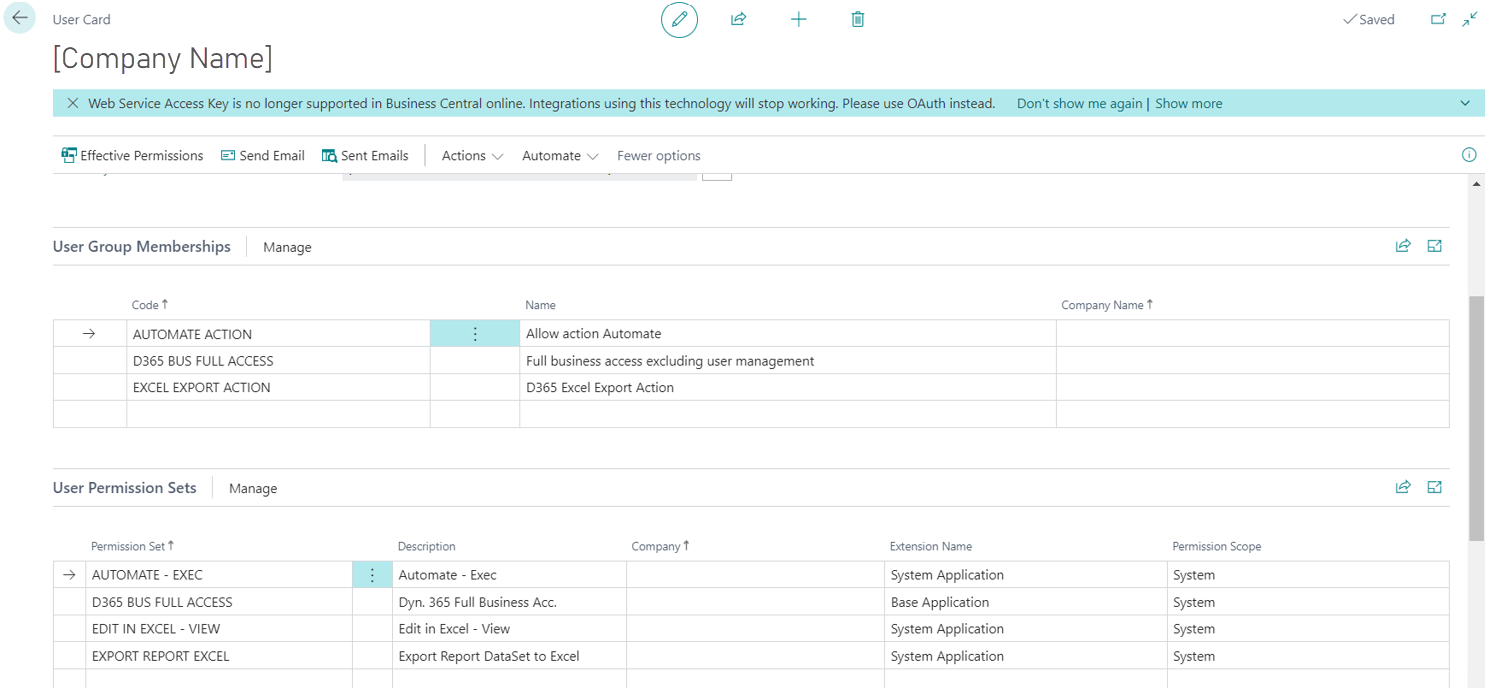Viewport: 1485px width, 688px height.
Task: Click the plus icon to add new
Action: tap(798, 20)
